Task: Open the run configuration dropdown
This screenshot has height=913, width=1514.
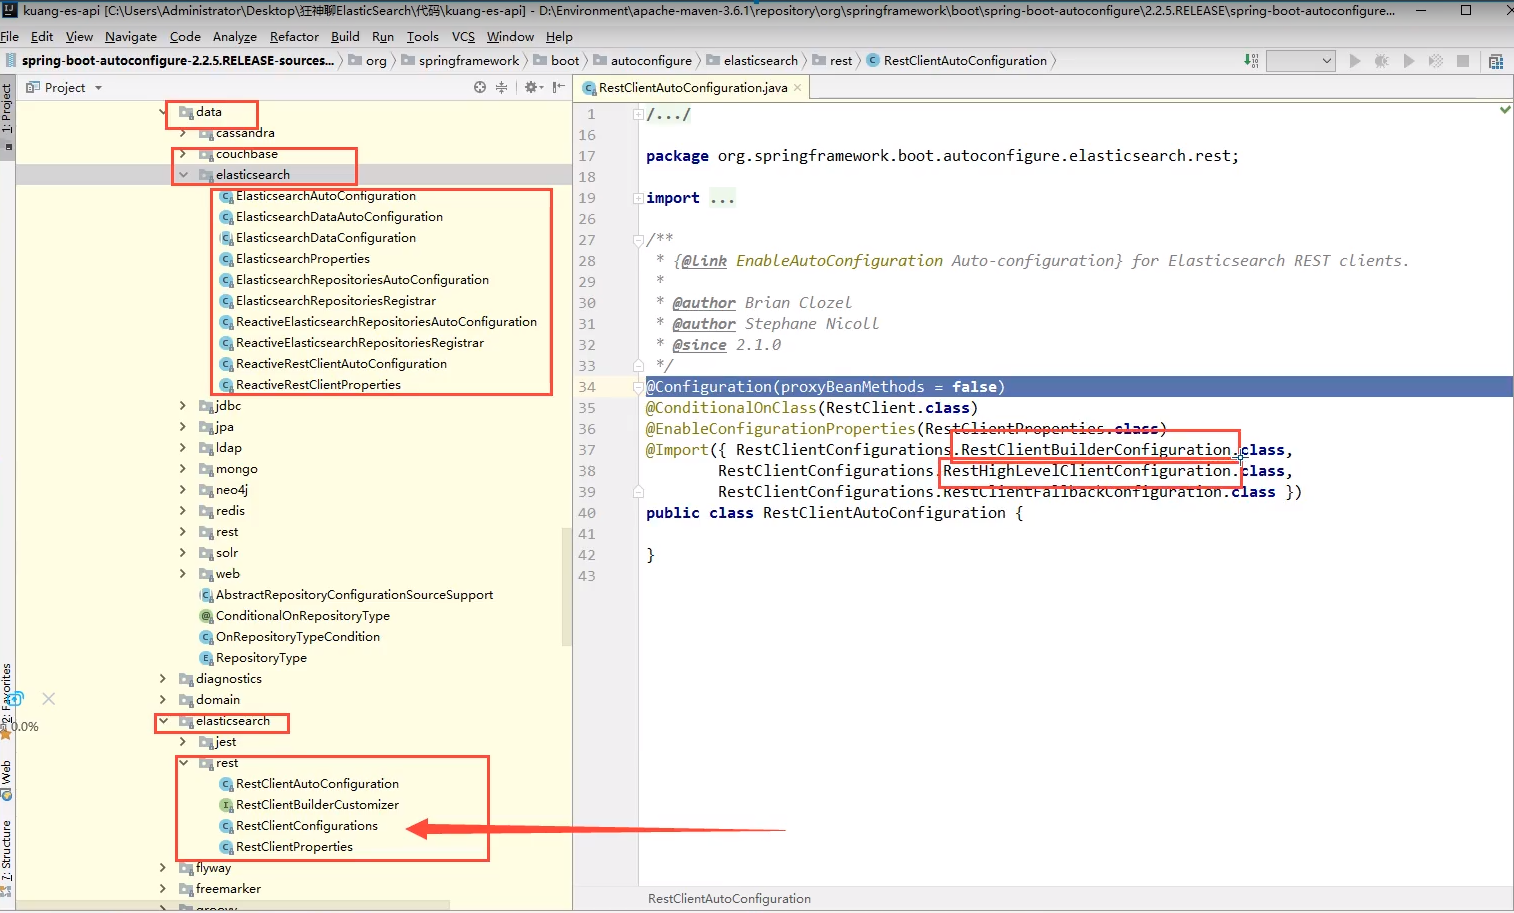Action: tap(1301, 61)
